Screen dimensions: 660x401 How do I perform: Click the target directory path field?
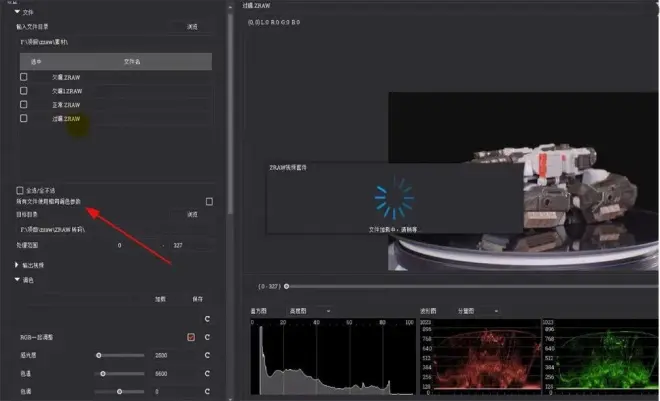pyautogui.click(x=116, y=230)
